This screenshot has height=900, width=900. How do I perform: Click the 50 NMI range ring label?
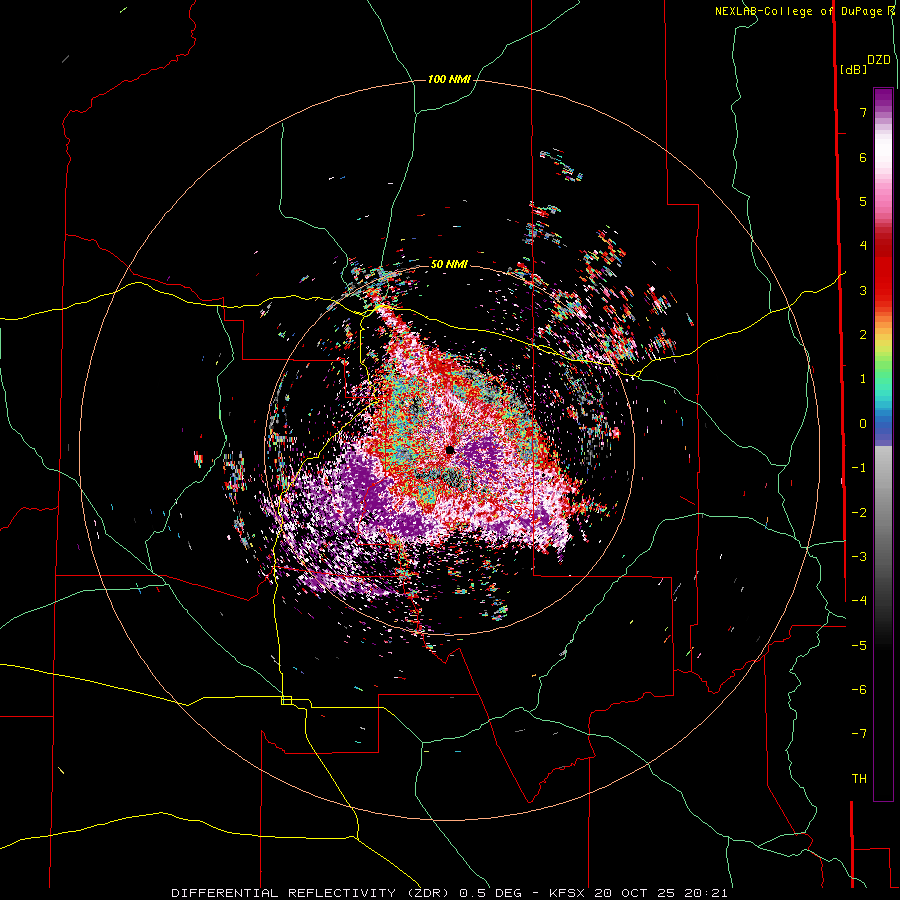449,264
